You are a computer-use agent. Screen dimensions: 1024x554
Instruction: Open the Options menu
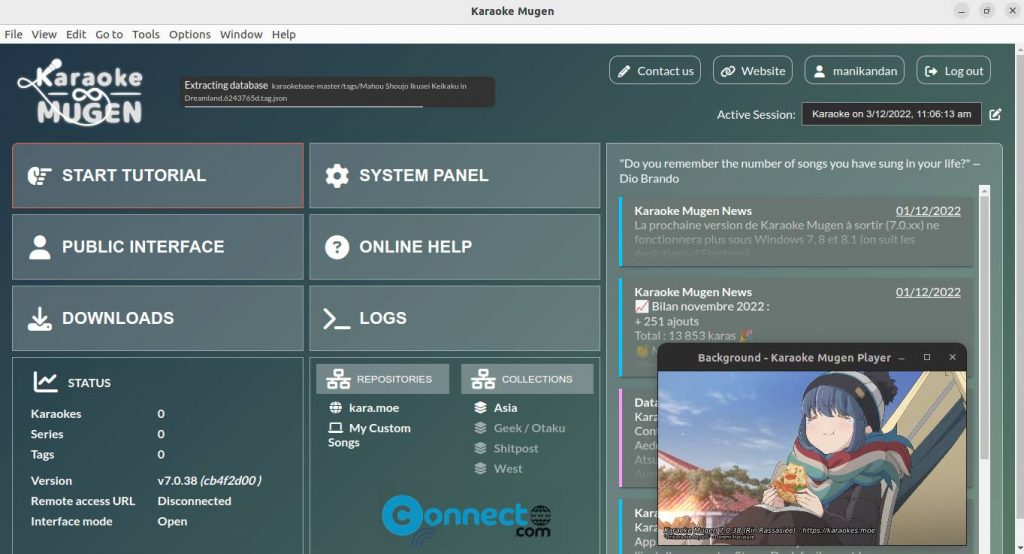[189, 34]
